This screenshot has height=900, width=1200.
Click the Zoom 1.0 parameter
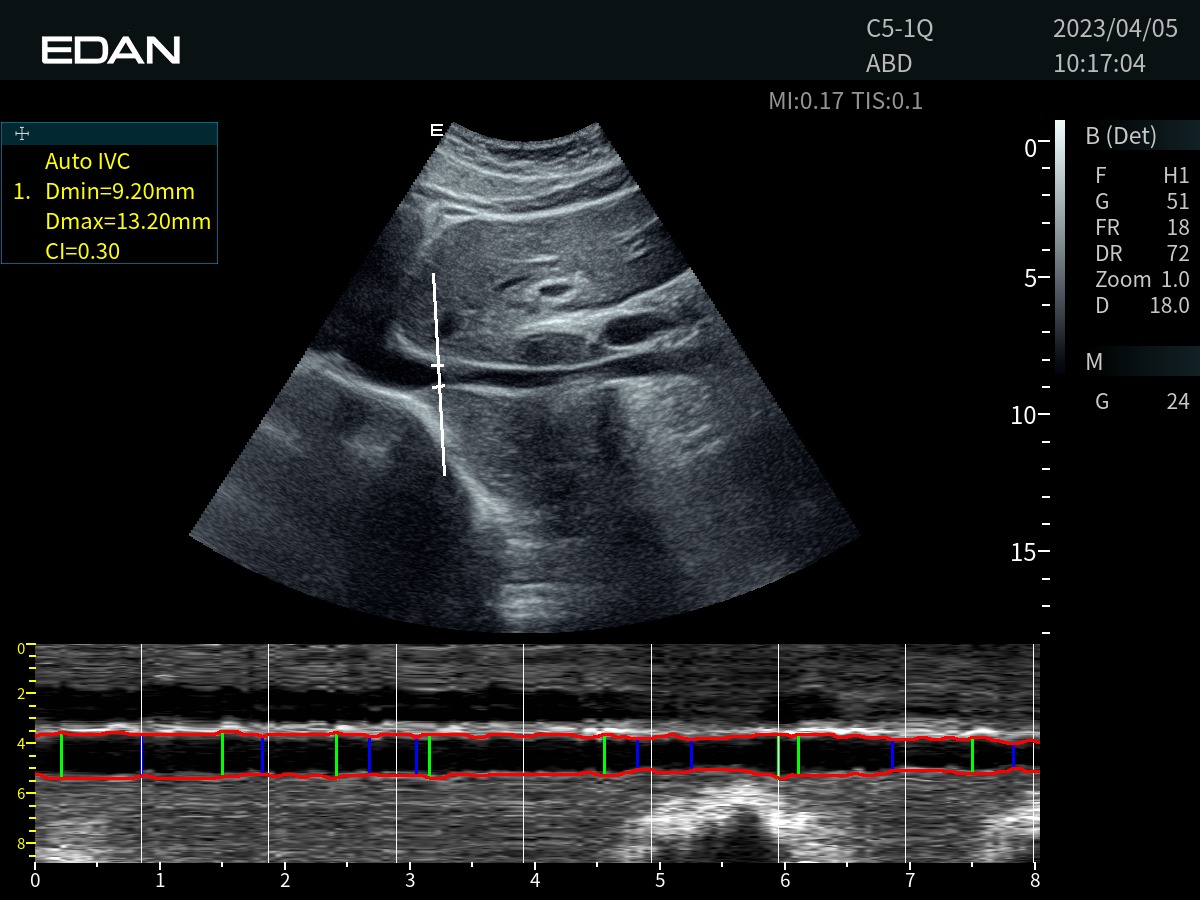tap(1142, 280)
